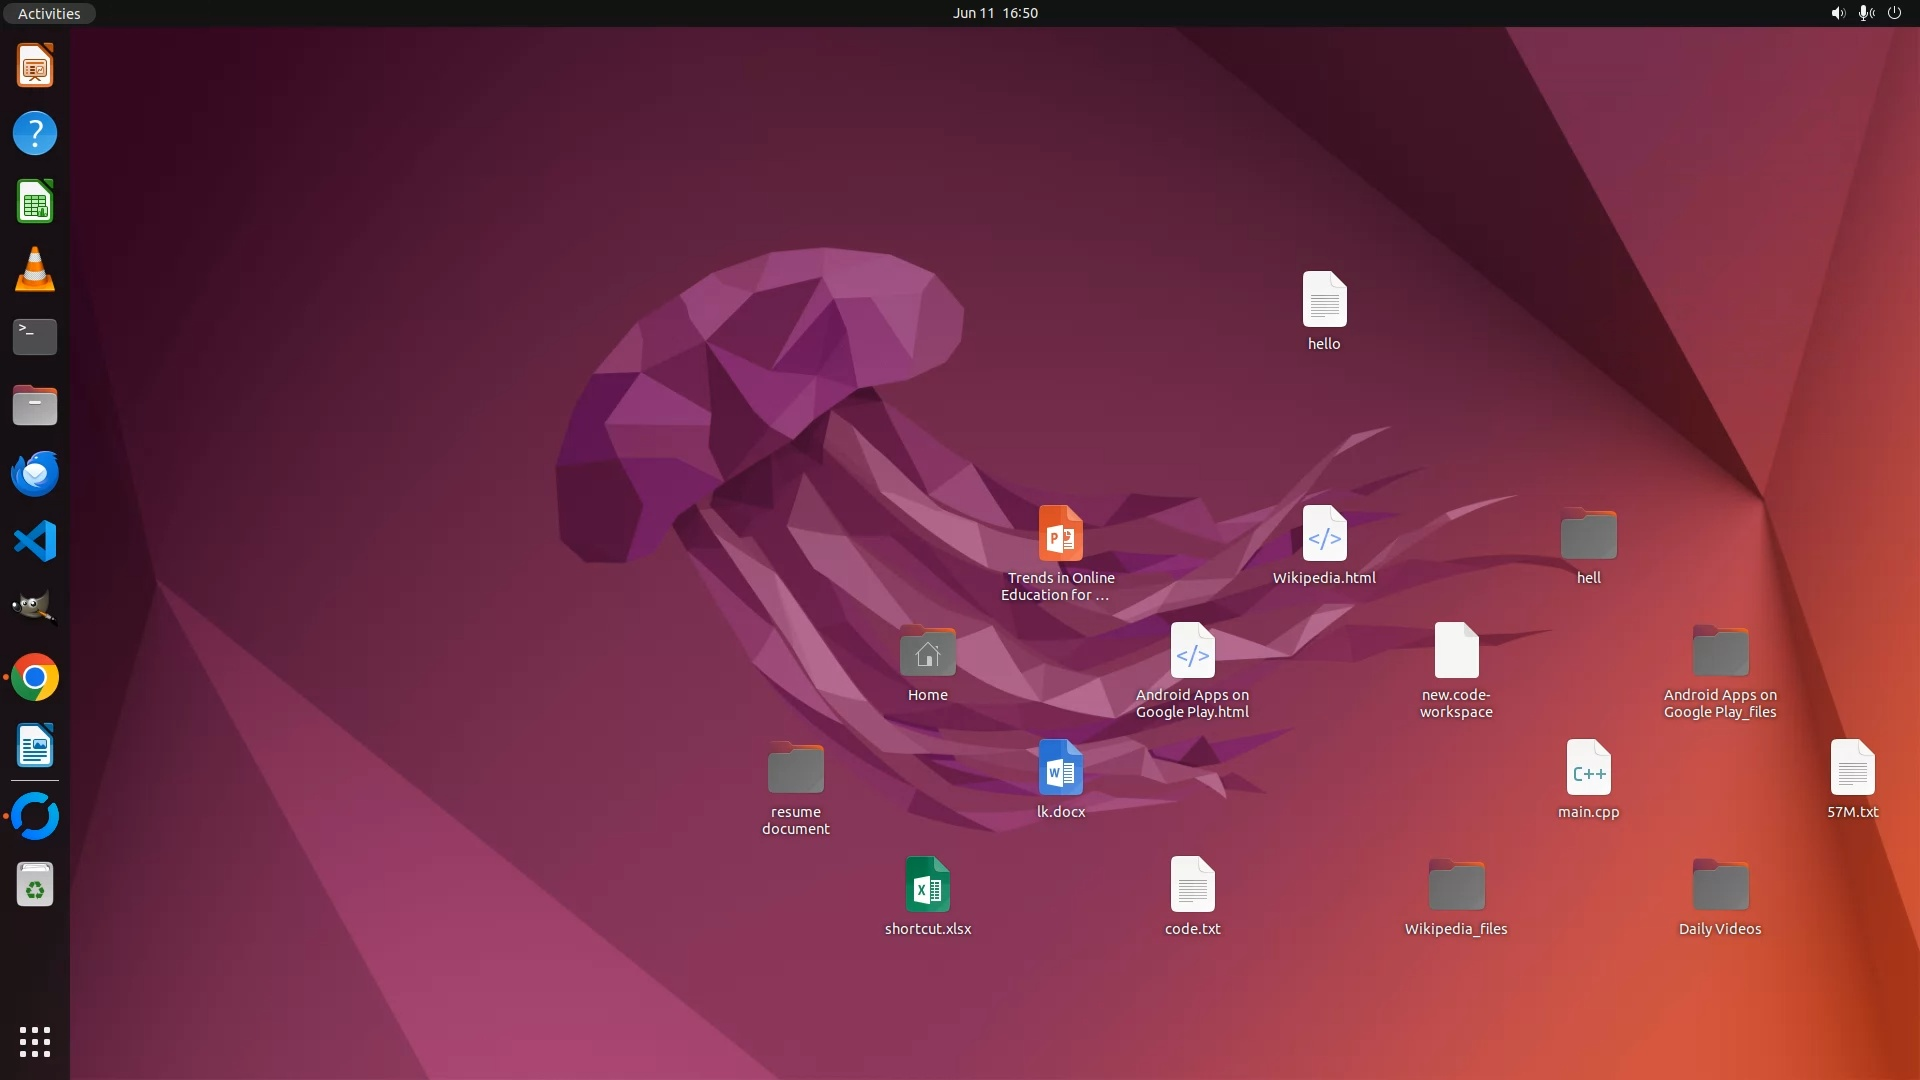
Task: Select the main.cpp desktop file
Action: [1588, 768]
